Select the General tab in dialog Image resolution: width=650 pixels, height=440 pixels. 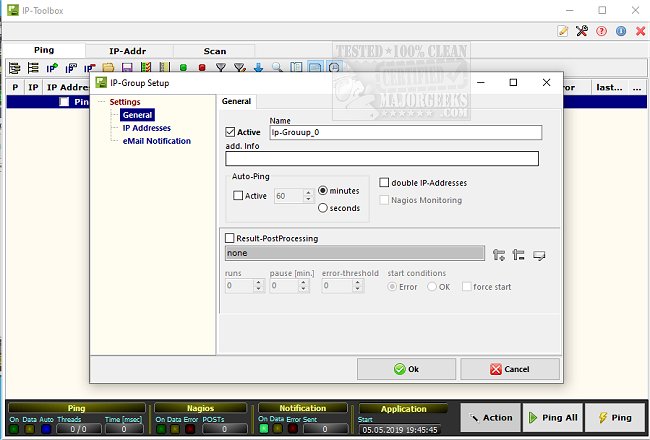pos(236,101)
